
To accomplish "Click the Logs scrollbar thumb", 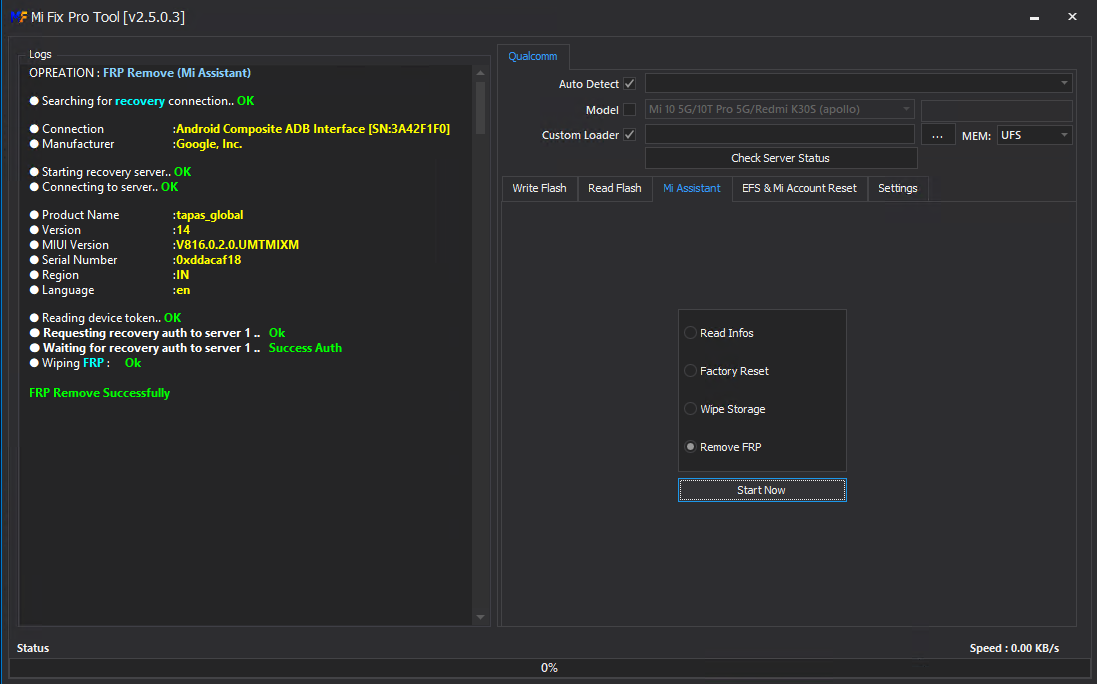I will pyautogui.click(x=480, y=107).
